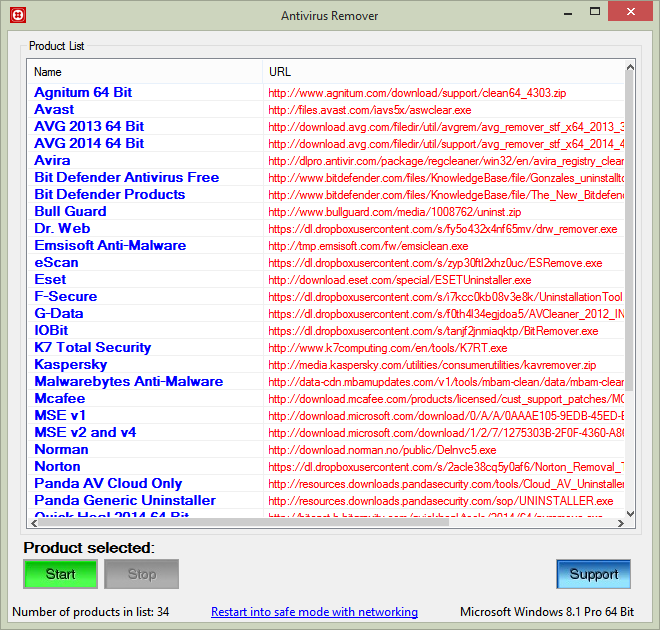Click the norman Delnvc5.exe URL
Viewport: 660px width, 630px height.
(382, 450)
